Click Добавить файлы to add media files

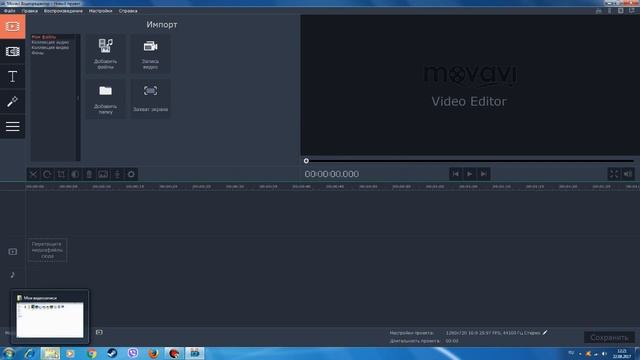tap(105, 54)
